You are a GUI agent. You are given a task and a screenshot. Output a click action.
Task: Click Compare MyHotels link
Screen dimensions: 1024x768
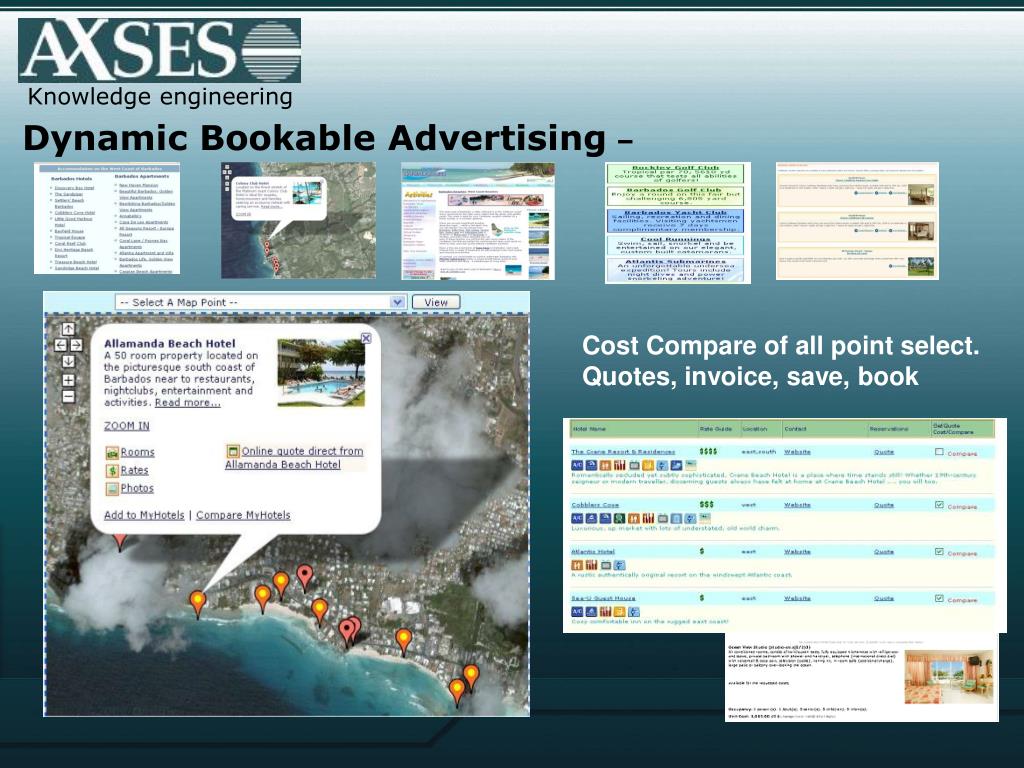243,515
